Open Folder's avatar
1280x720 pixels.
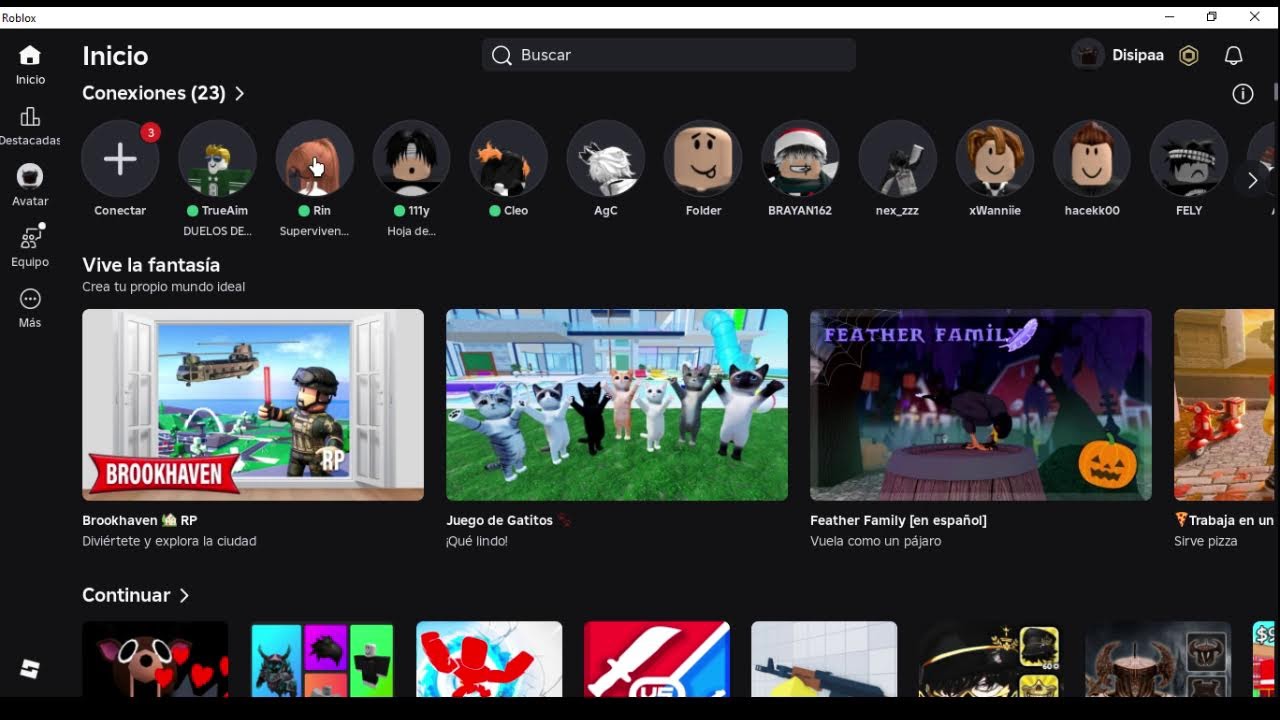pos(703,159)
